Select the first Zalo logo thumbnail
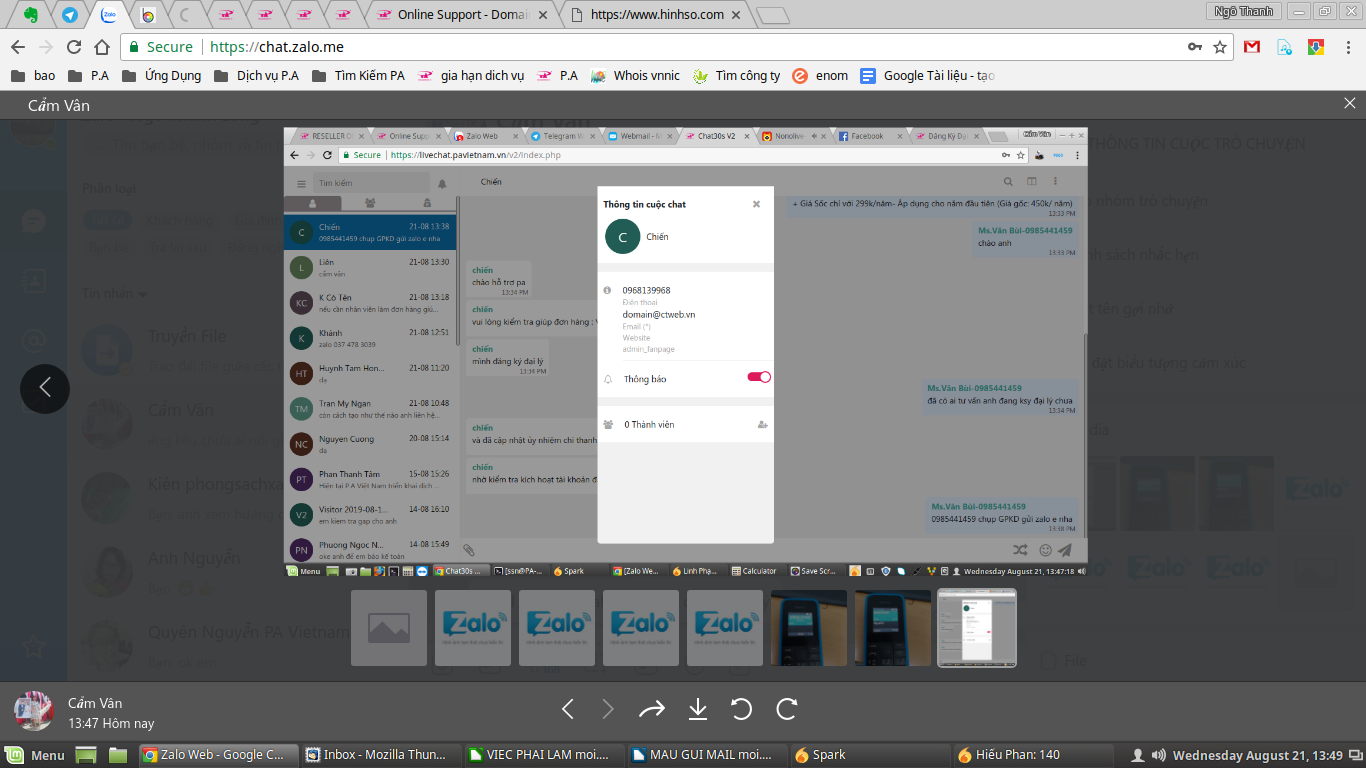1366x768 pixels. (473, 628)
